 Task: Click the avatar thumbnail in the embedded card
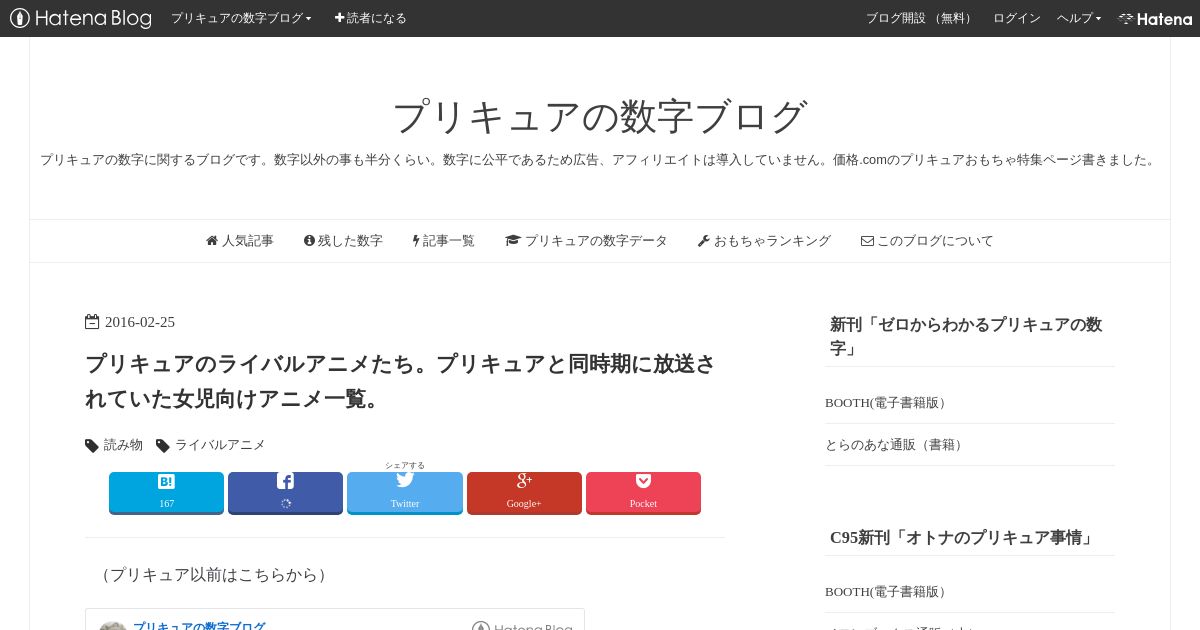click(113, 625)
